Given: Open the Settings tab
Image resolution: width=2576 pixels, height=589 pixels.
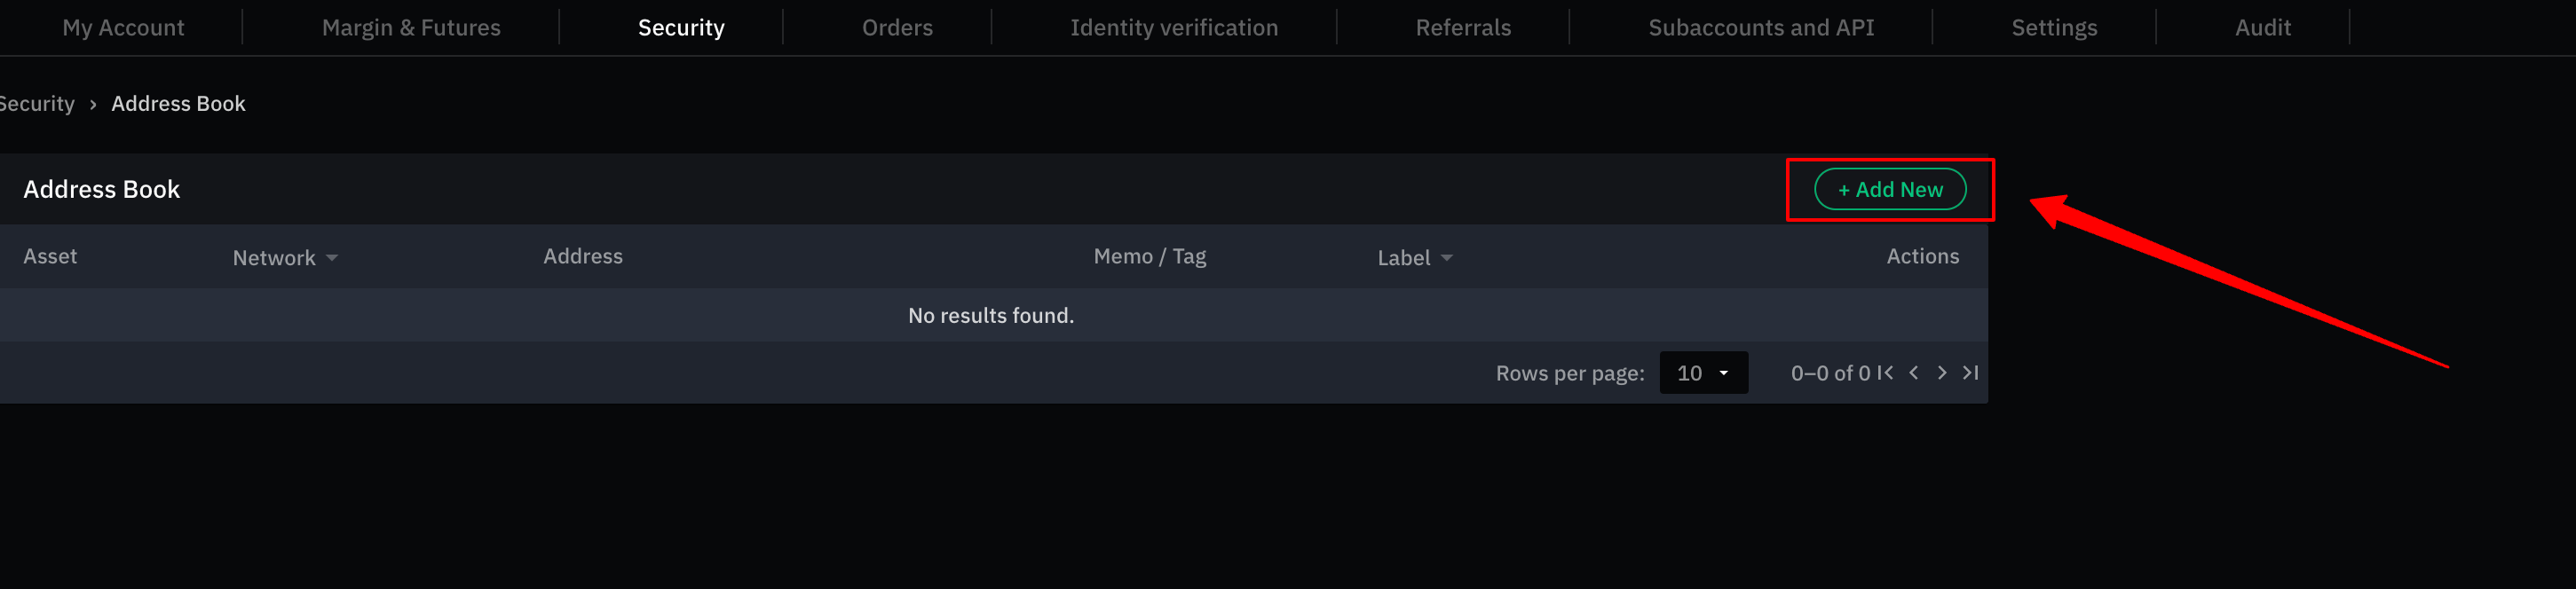Looking at the screenshot, I should (x=2054, y=28).
